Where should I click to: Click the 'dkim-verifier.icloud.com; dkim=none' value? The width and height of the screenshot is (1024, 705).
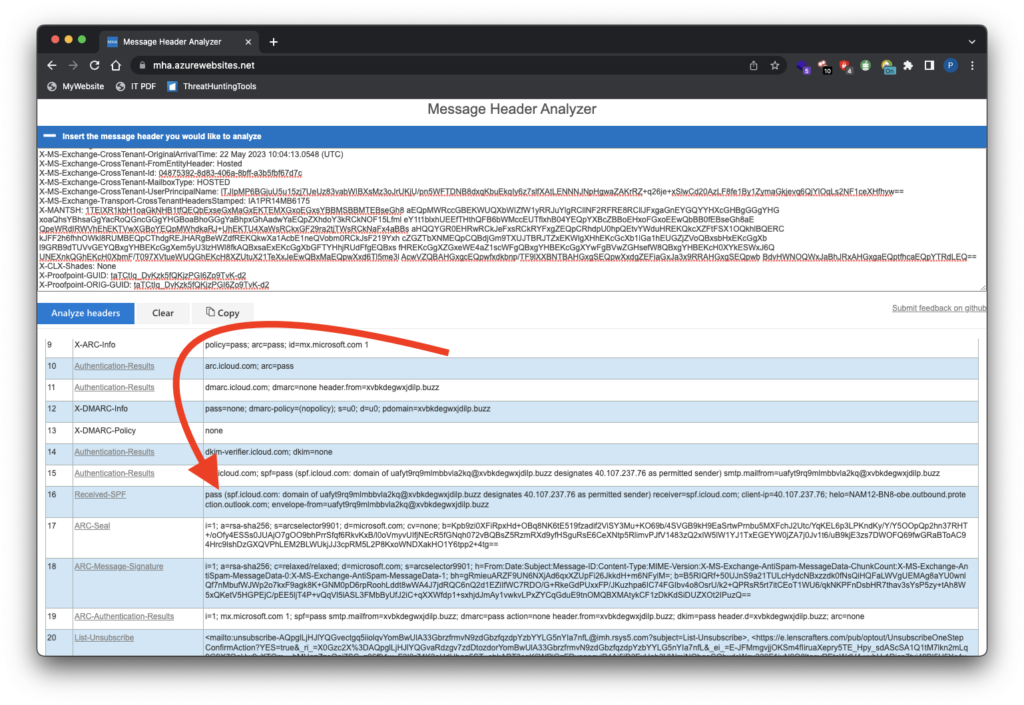pyautogui.click(x=268, y=452)
